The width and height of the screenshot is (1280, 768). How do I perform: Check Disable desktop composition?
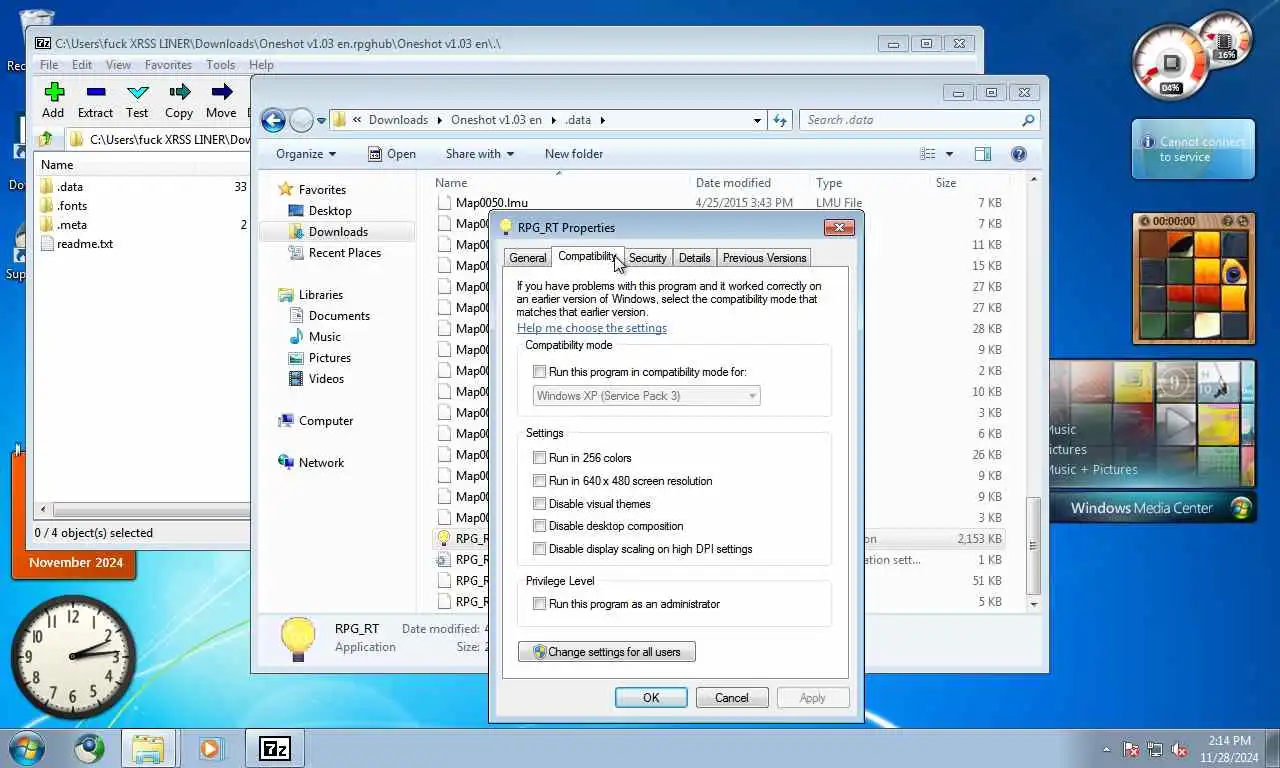click(x=540, y=526)
